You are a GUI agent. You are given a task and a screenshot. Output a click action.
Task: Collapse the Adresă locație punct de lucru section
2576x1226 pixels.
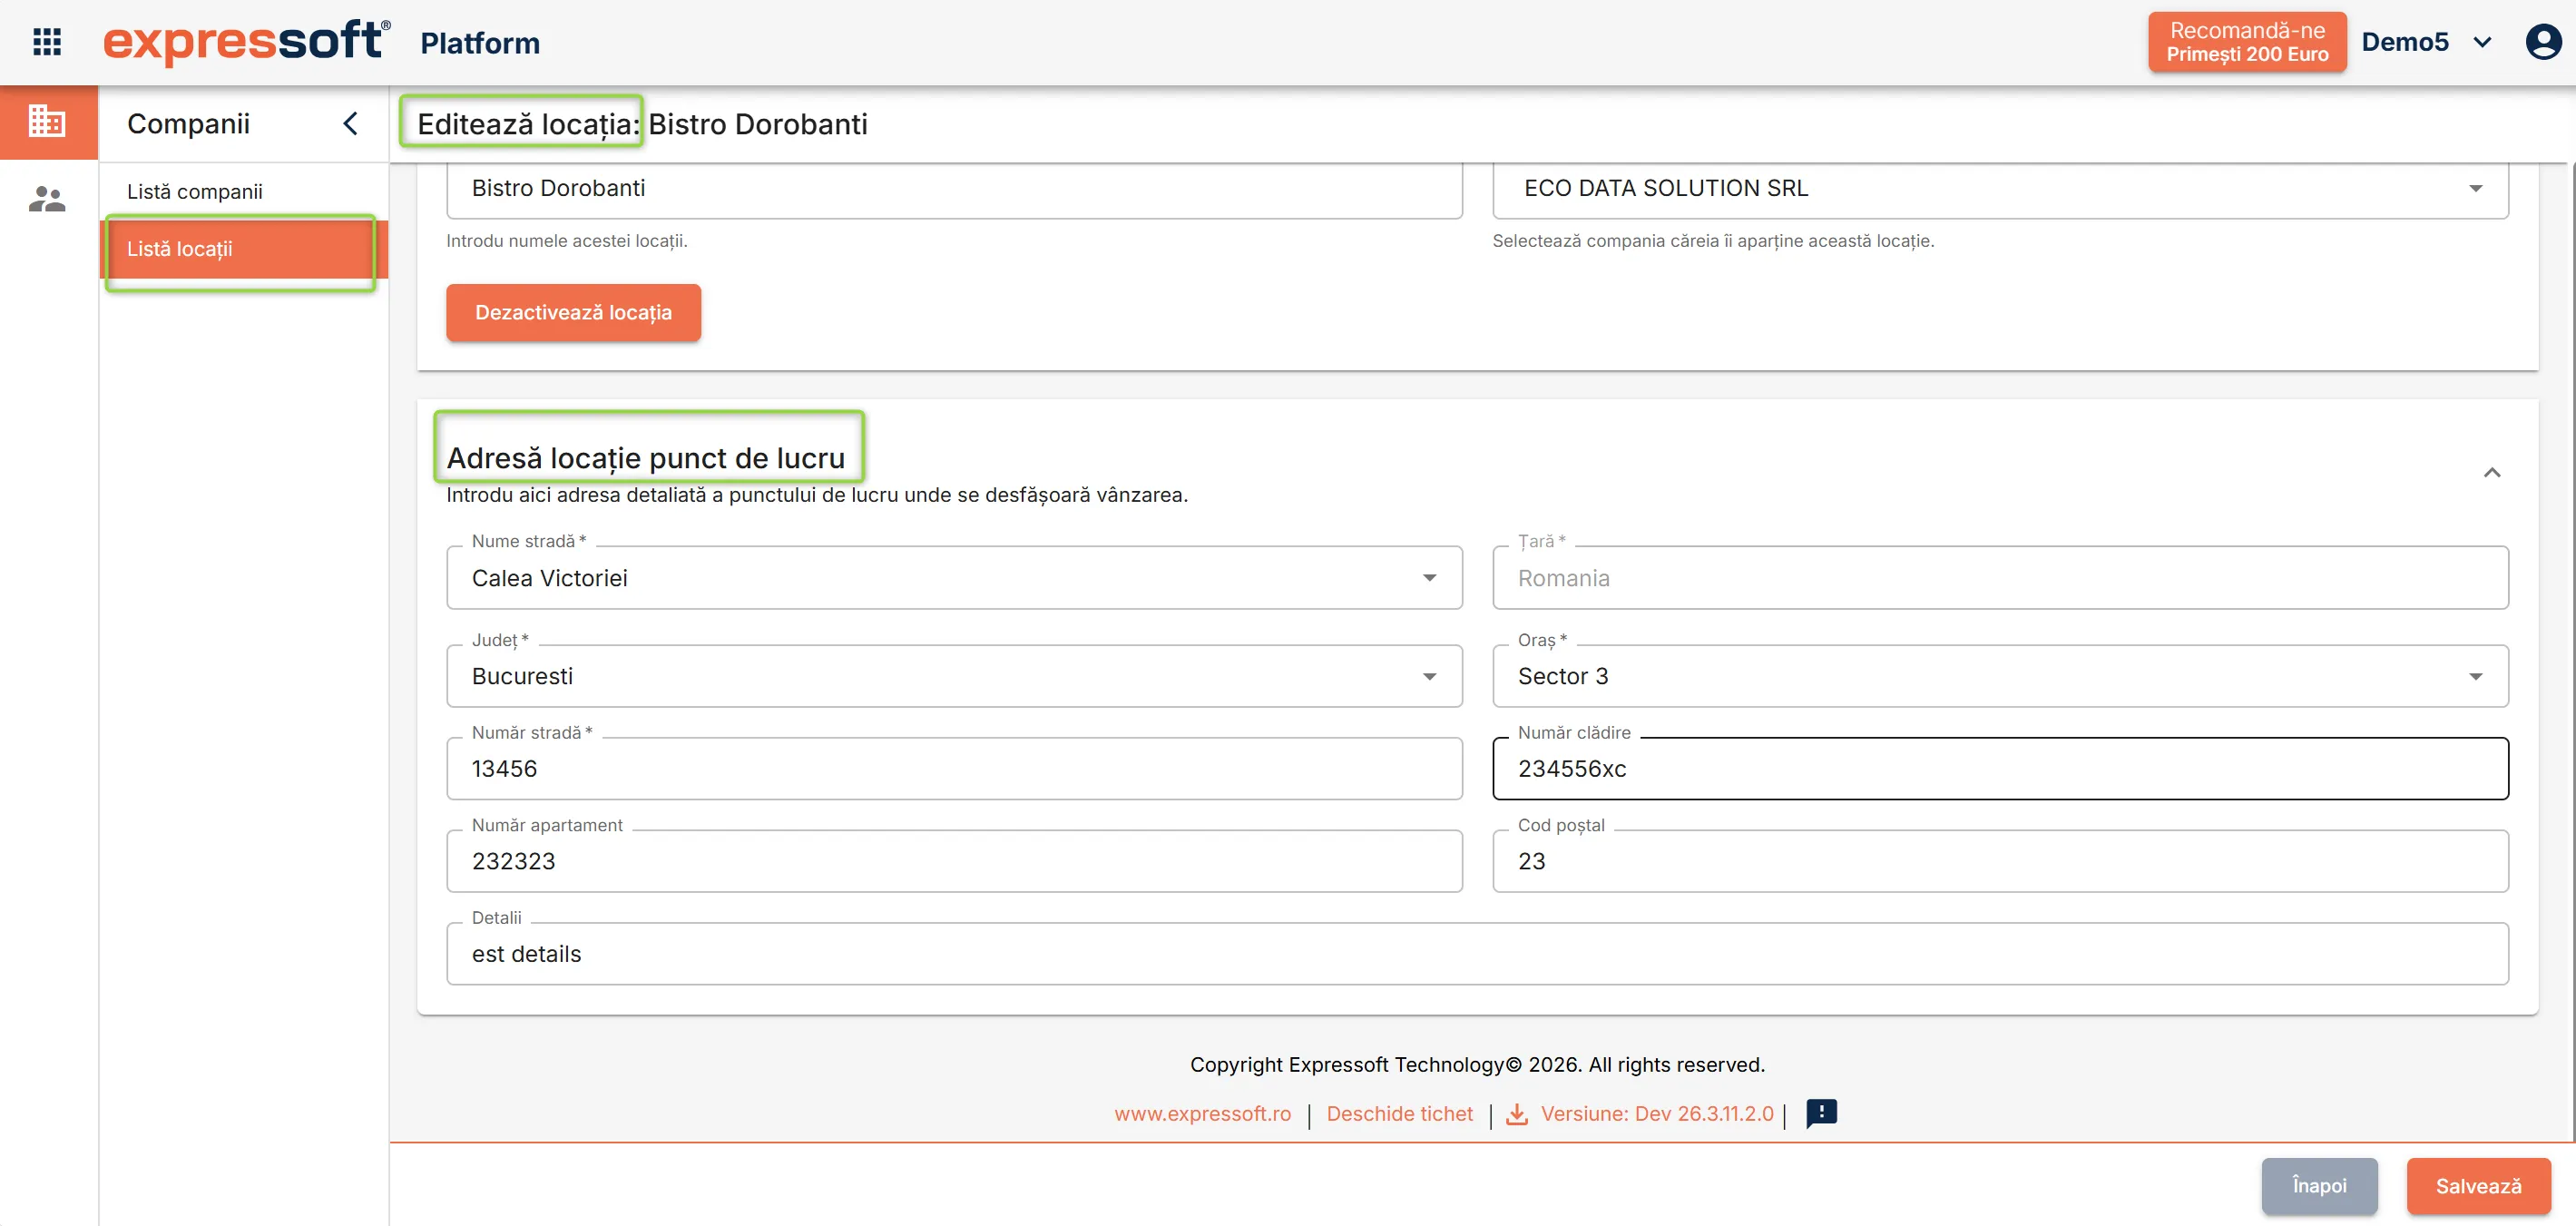pyautogui.click(x=2492, y=473)
